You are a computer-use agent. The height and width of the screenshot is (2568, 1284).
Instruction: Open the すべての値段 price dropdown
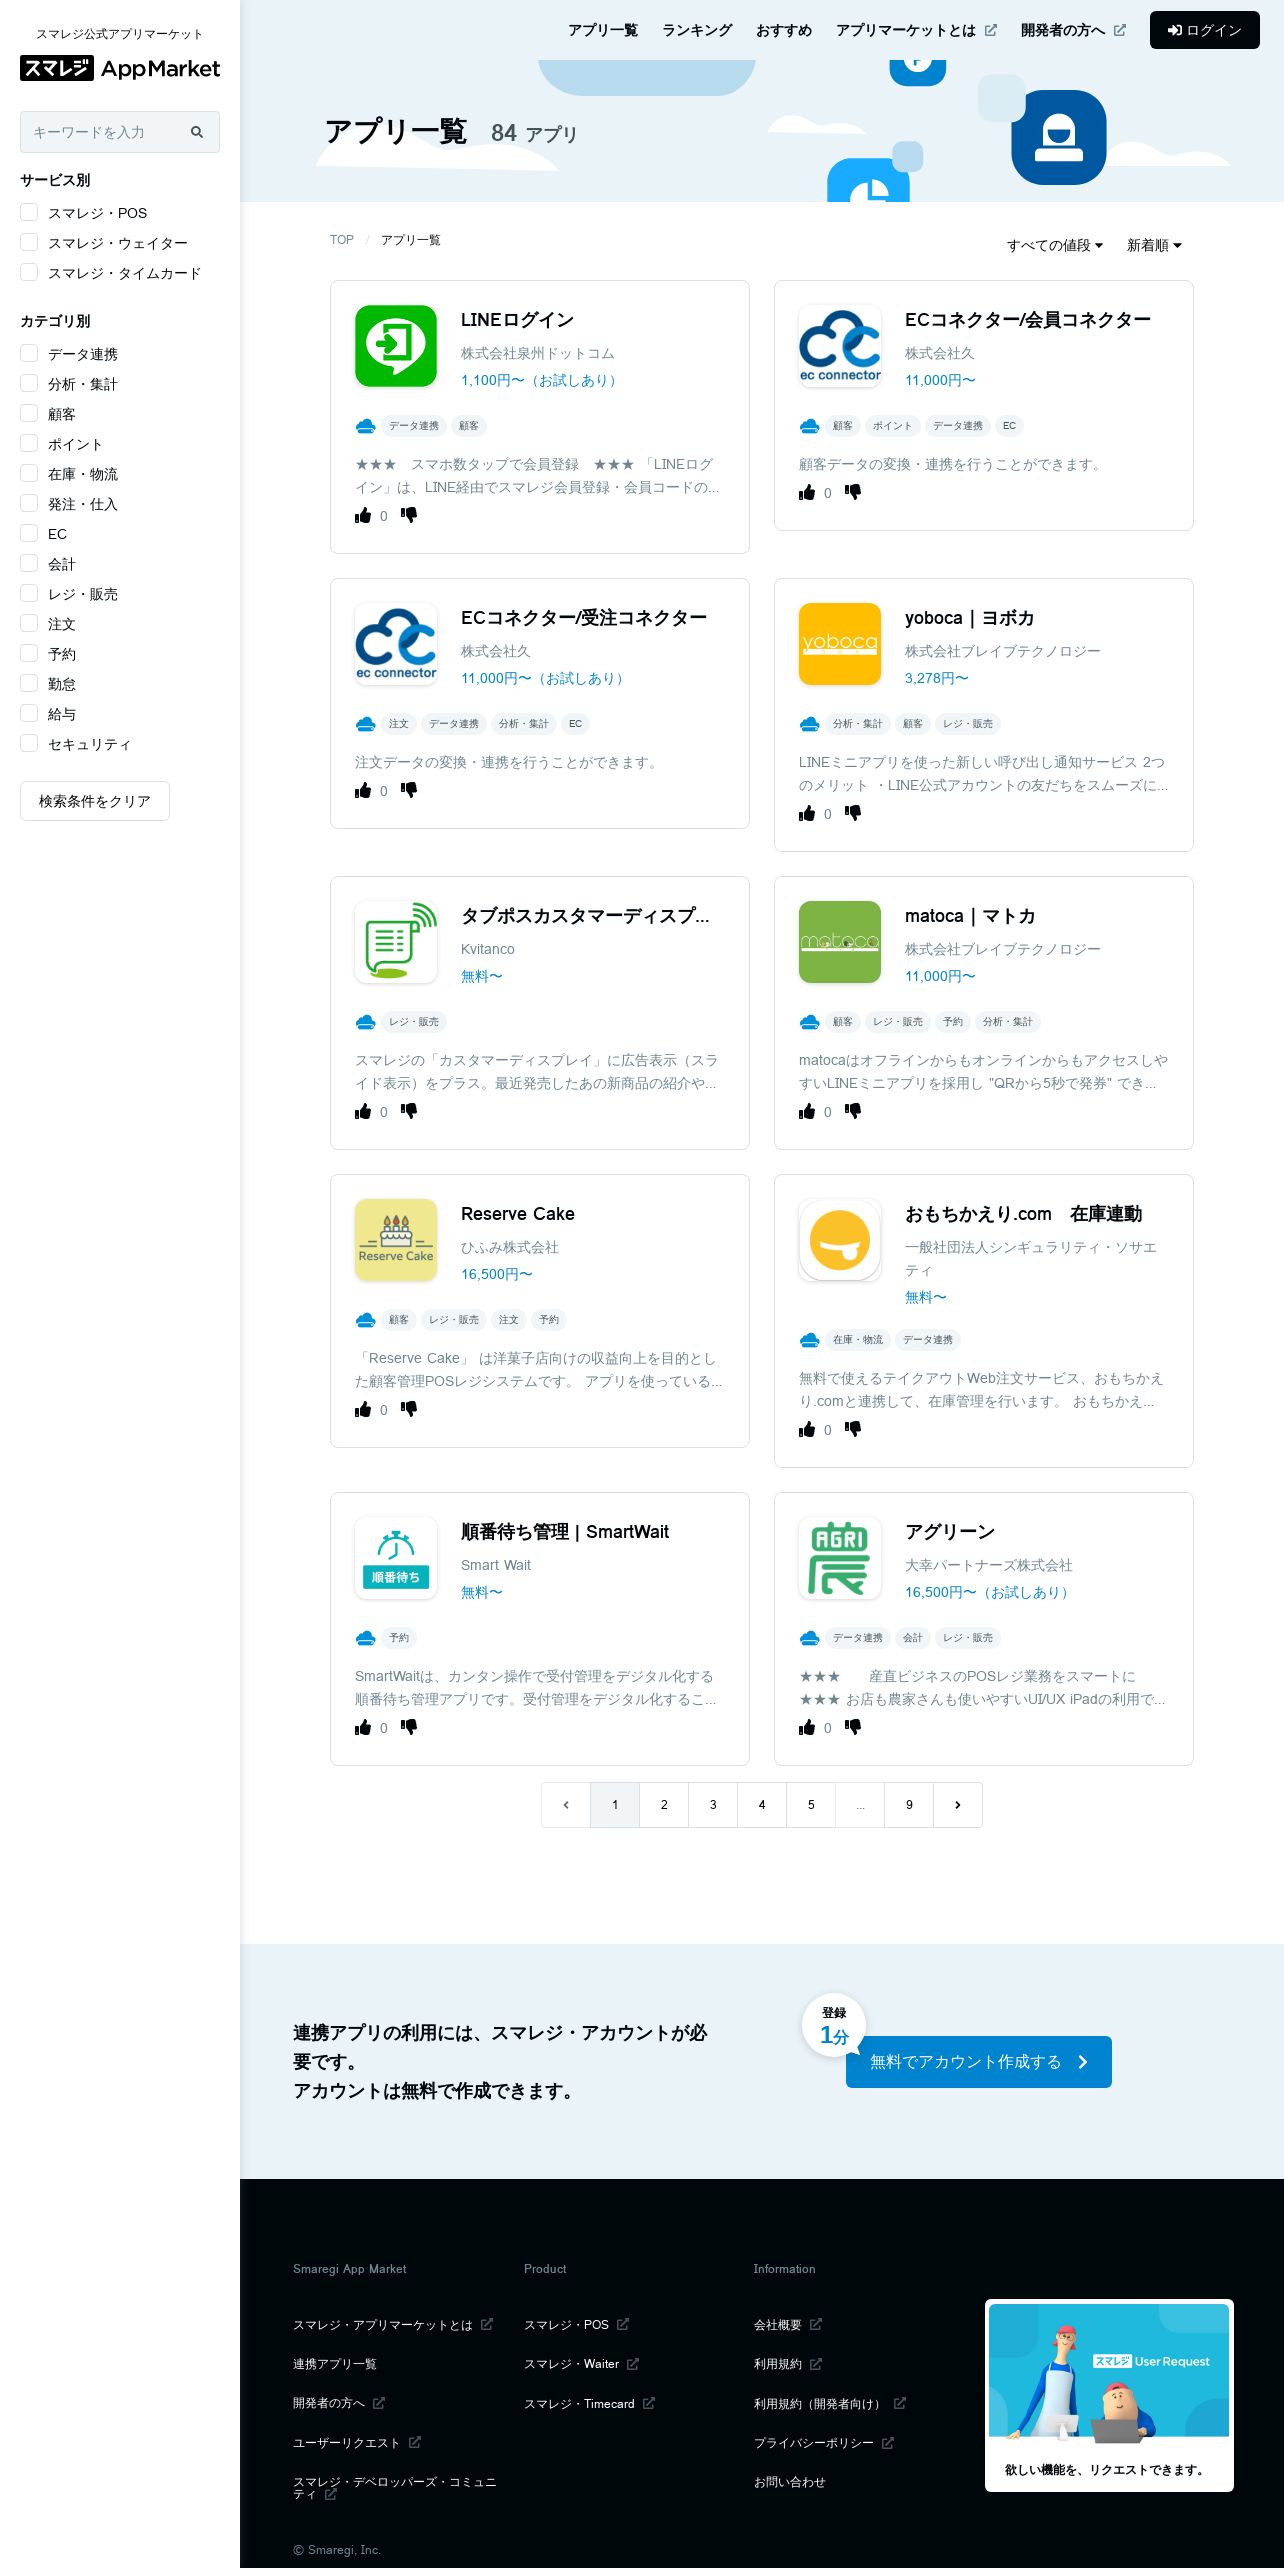1055,245
